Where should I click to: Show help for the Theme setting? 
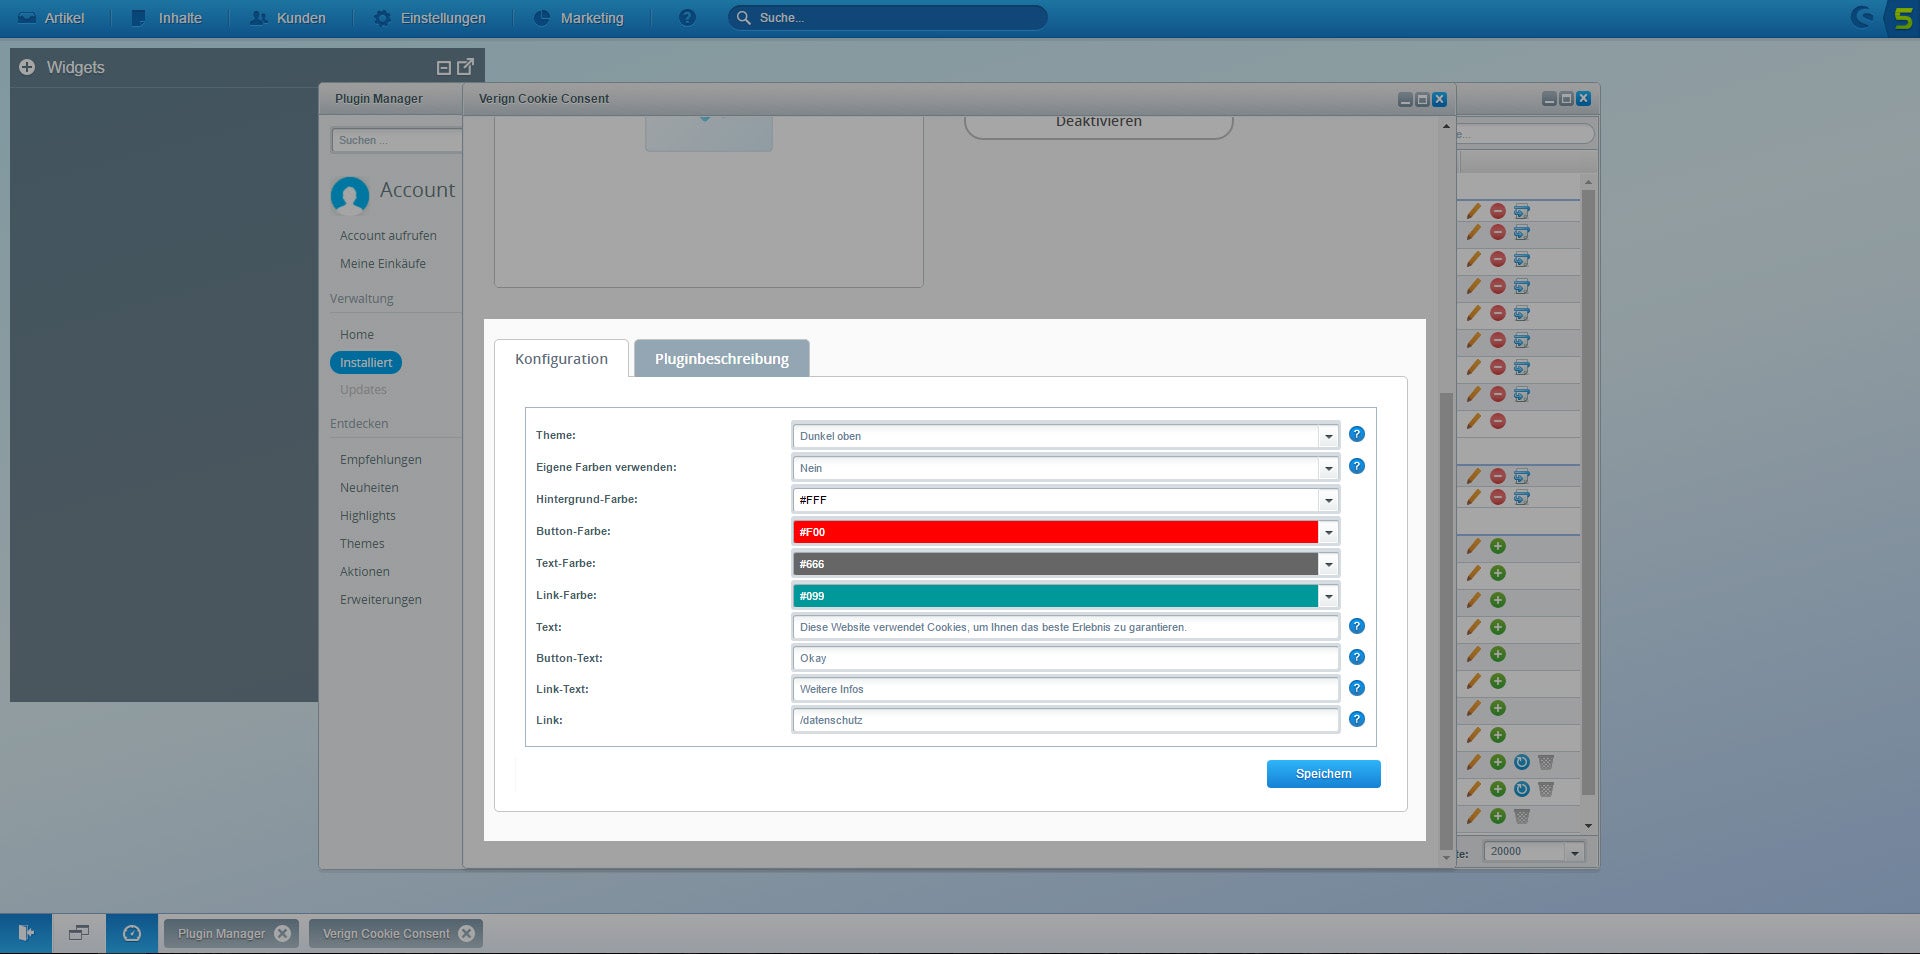(1357, 434)
